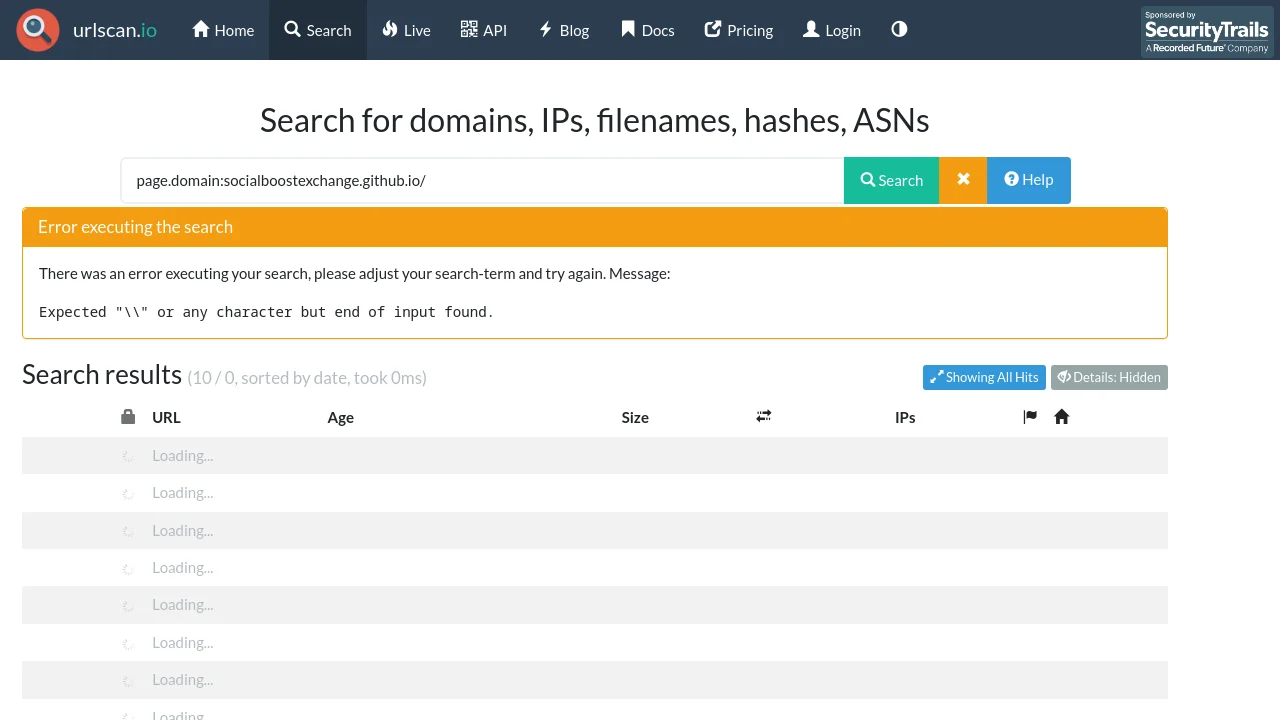Click the IPs column header
The width and height of the screenshot is (1280, 720).
pos(905,418)
